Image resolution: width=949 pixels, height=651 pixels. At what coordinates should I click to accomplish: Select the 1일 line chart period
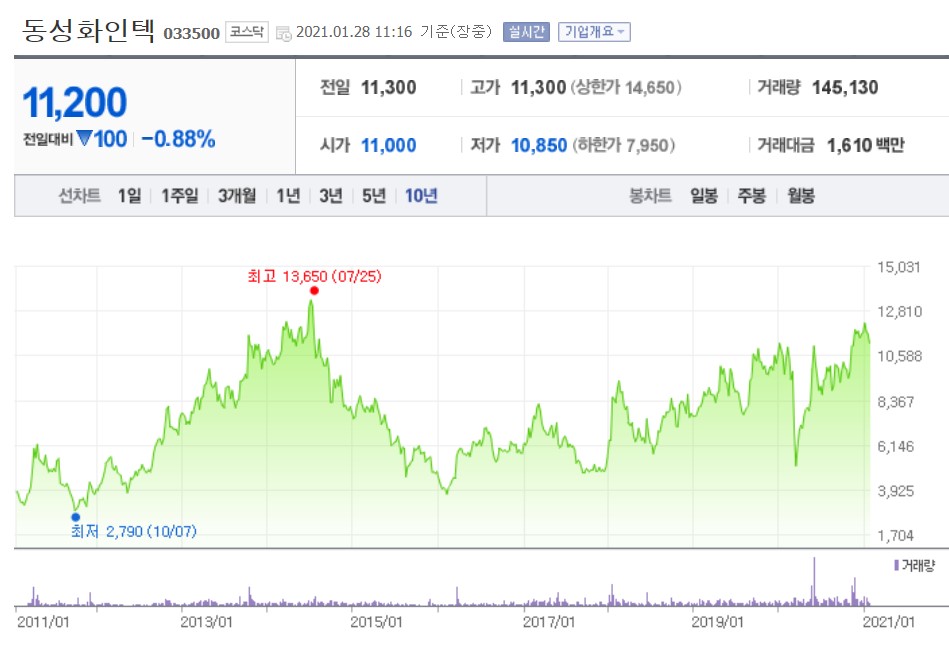130,195
